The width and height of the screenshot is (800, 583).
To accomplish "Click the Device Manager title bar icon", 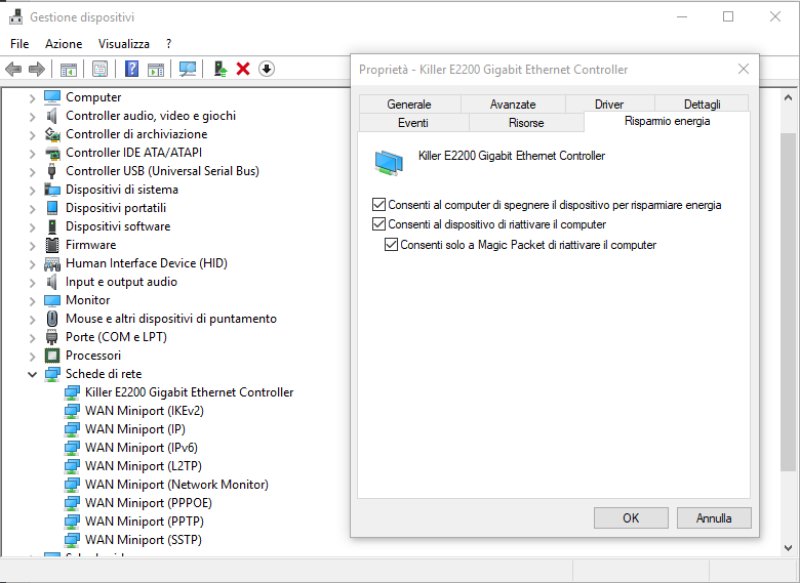I will (16, 17).
